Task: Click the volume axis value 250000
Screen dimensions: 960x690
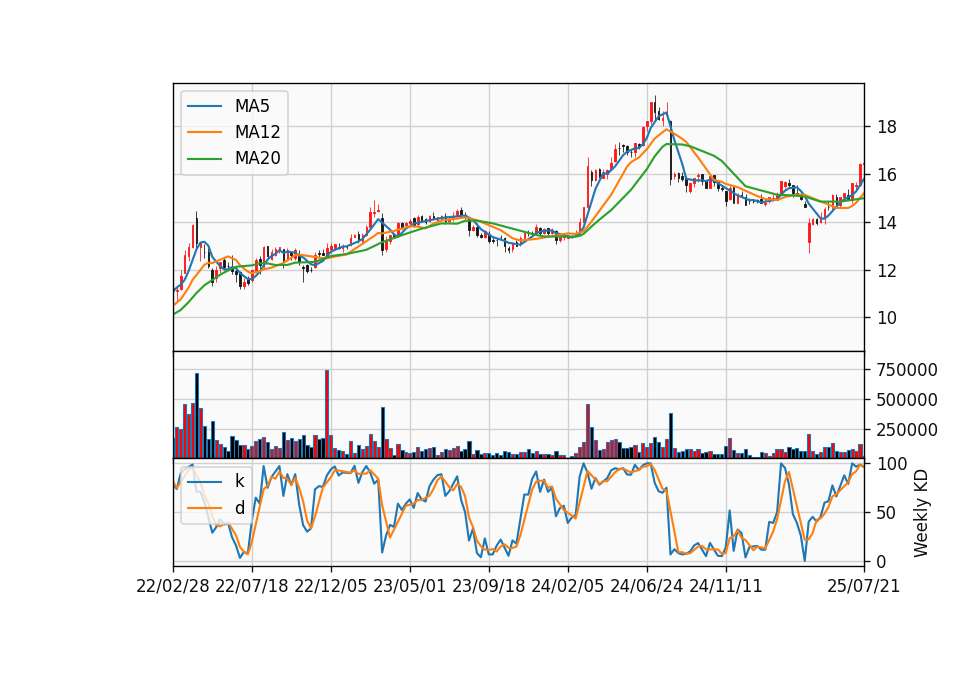Action: coord(907,430)
